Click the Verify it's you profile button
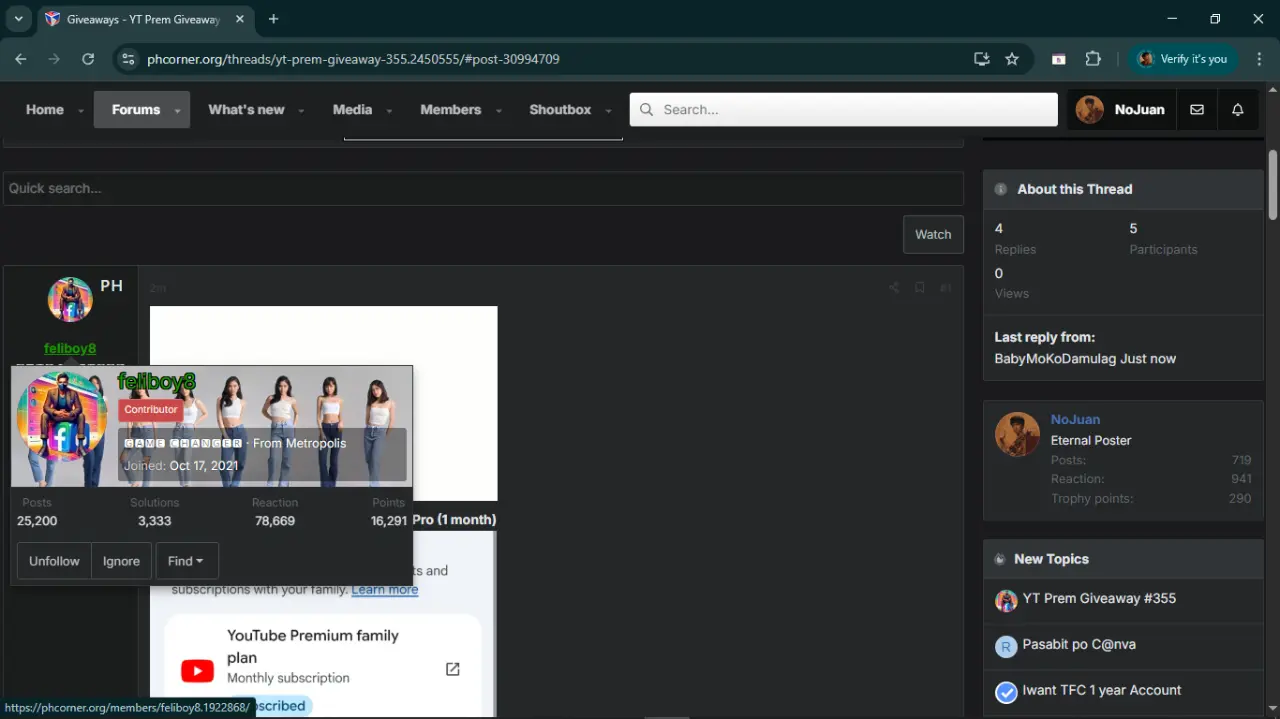This screenshot has width=1280, height=719. coord(1183,59)
